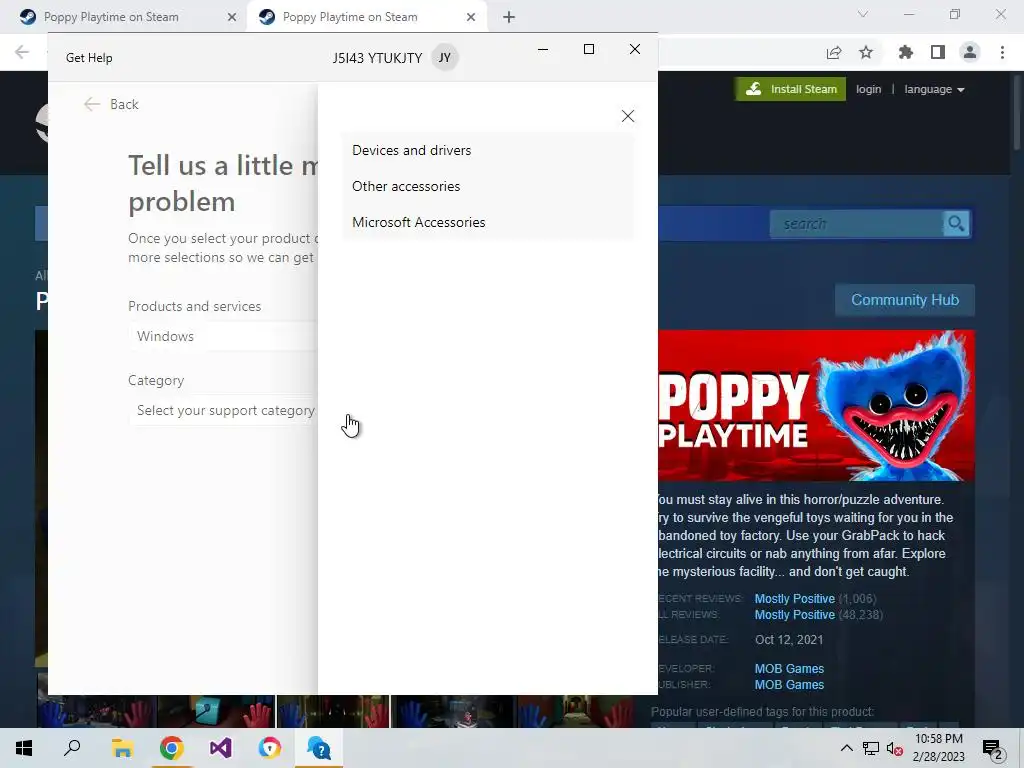Click Chrome's back navigation arrow

(x=22, y=52)
